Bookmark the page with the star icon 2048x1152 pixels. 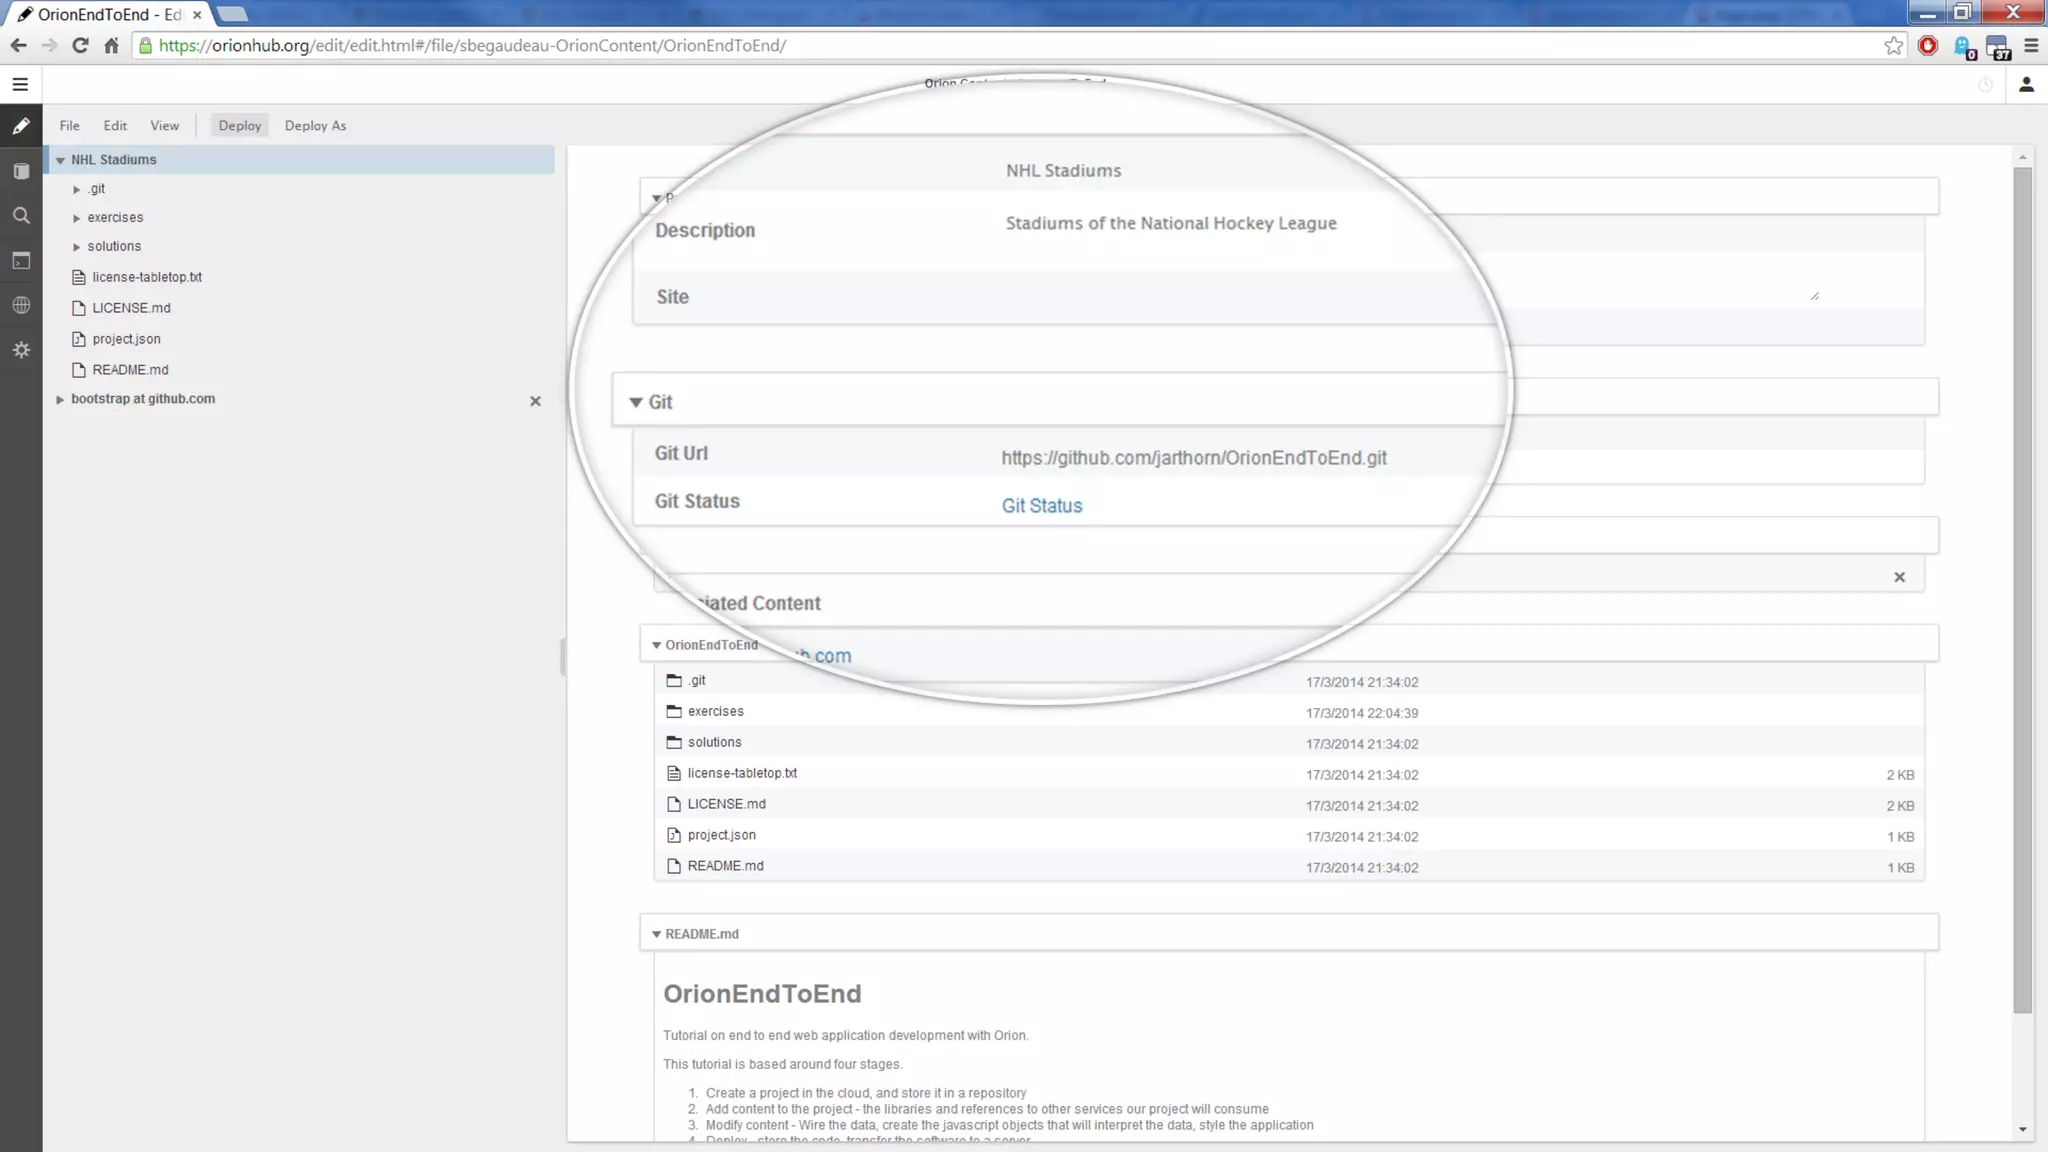tap(1893, 46)
